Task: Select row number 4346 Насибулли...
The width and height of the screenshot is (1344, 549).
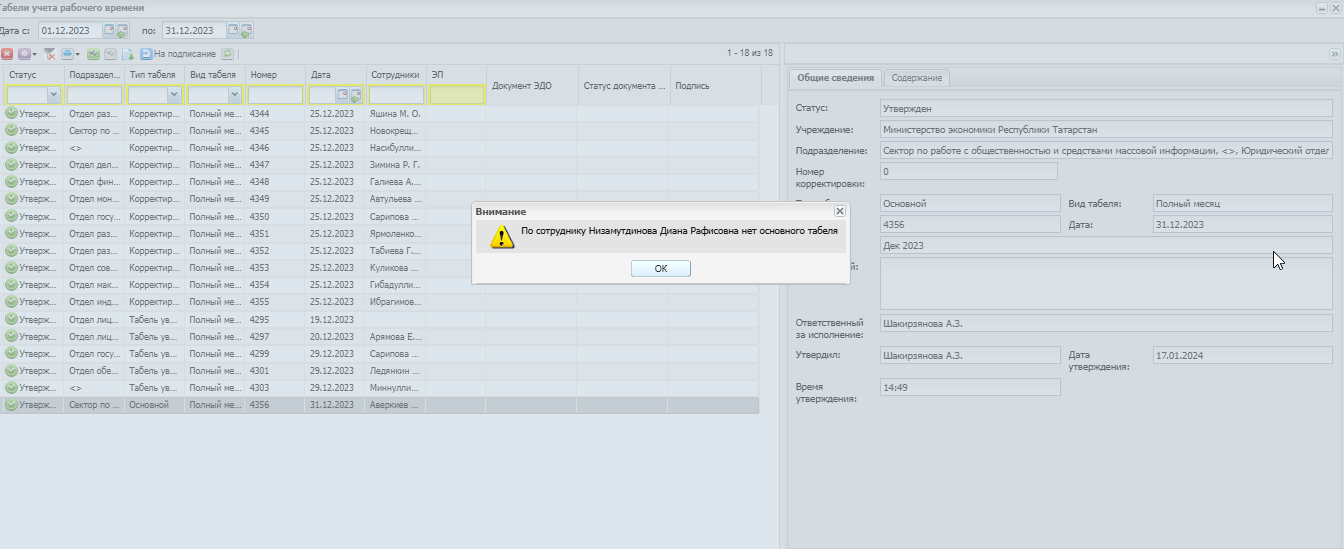Action: click(x=379, y=147)
